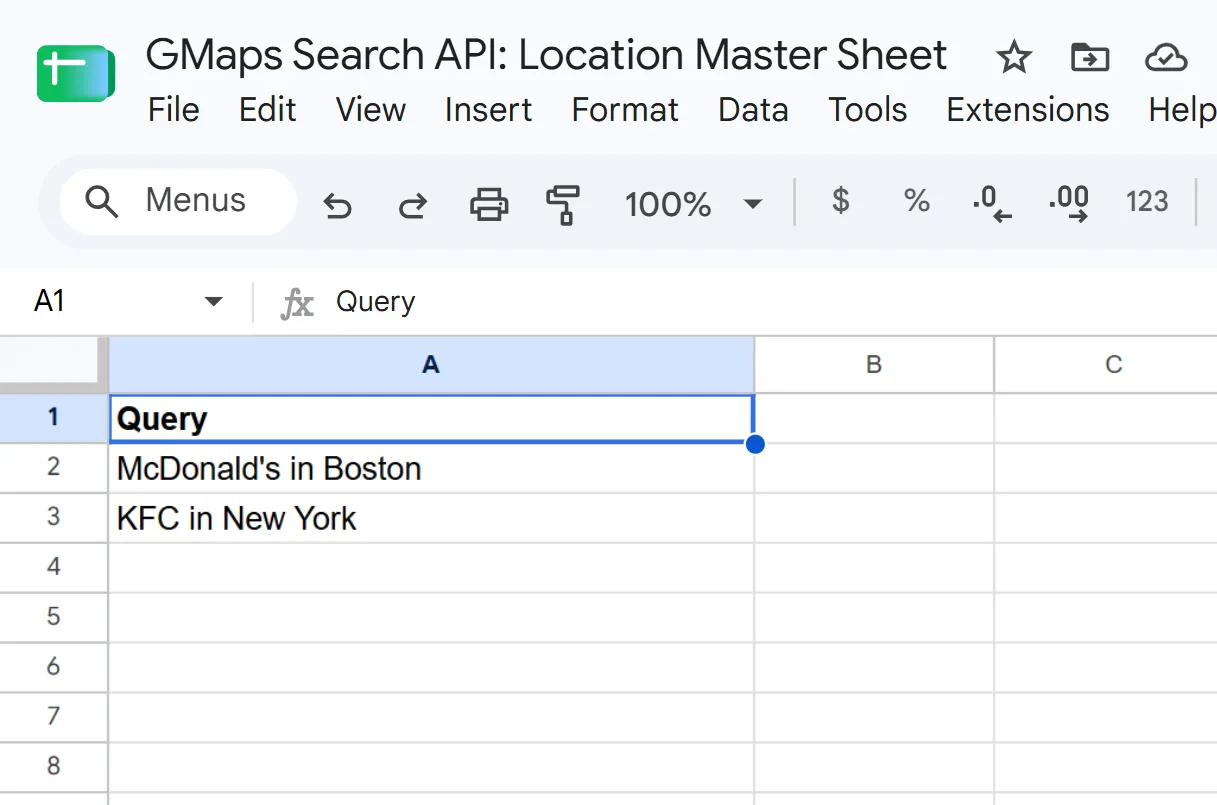Format as currency with dollar icon

[841, 201]
